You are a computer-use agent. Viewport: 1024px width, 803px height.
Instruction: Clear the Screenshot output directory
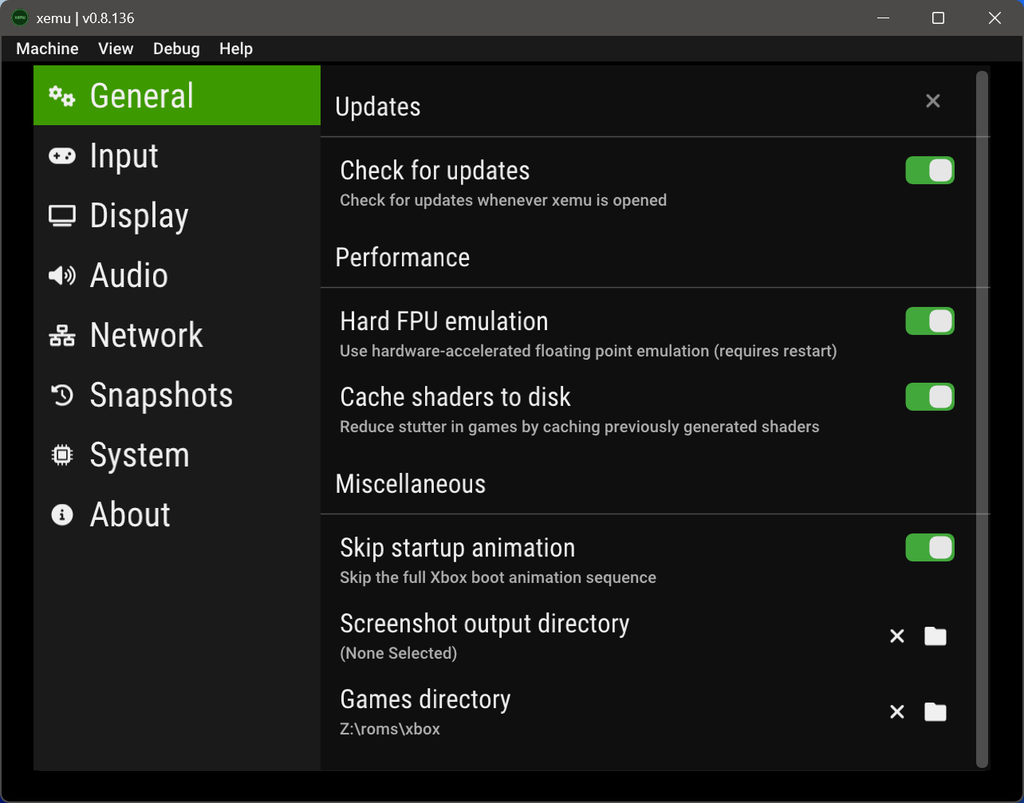(897, 636)
